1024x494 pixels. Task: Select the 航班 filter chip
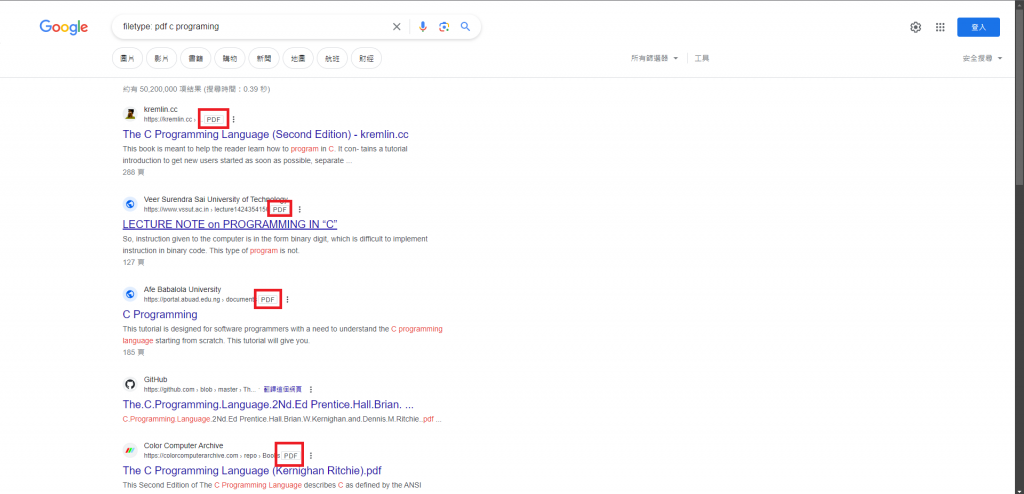pyautogui.click(x=332, y=58)
